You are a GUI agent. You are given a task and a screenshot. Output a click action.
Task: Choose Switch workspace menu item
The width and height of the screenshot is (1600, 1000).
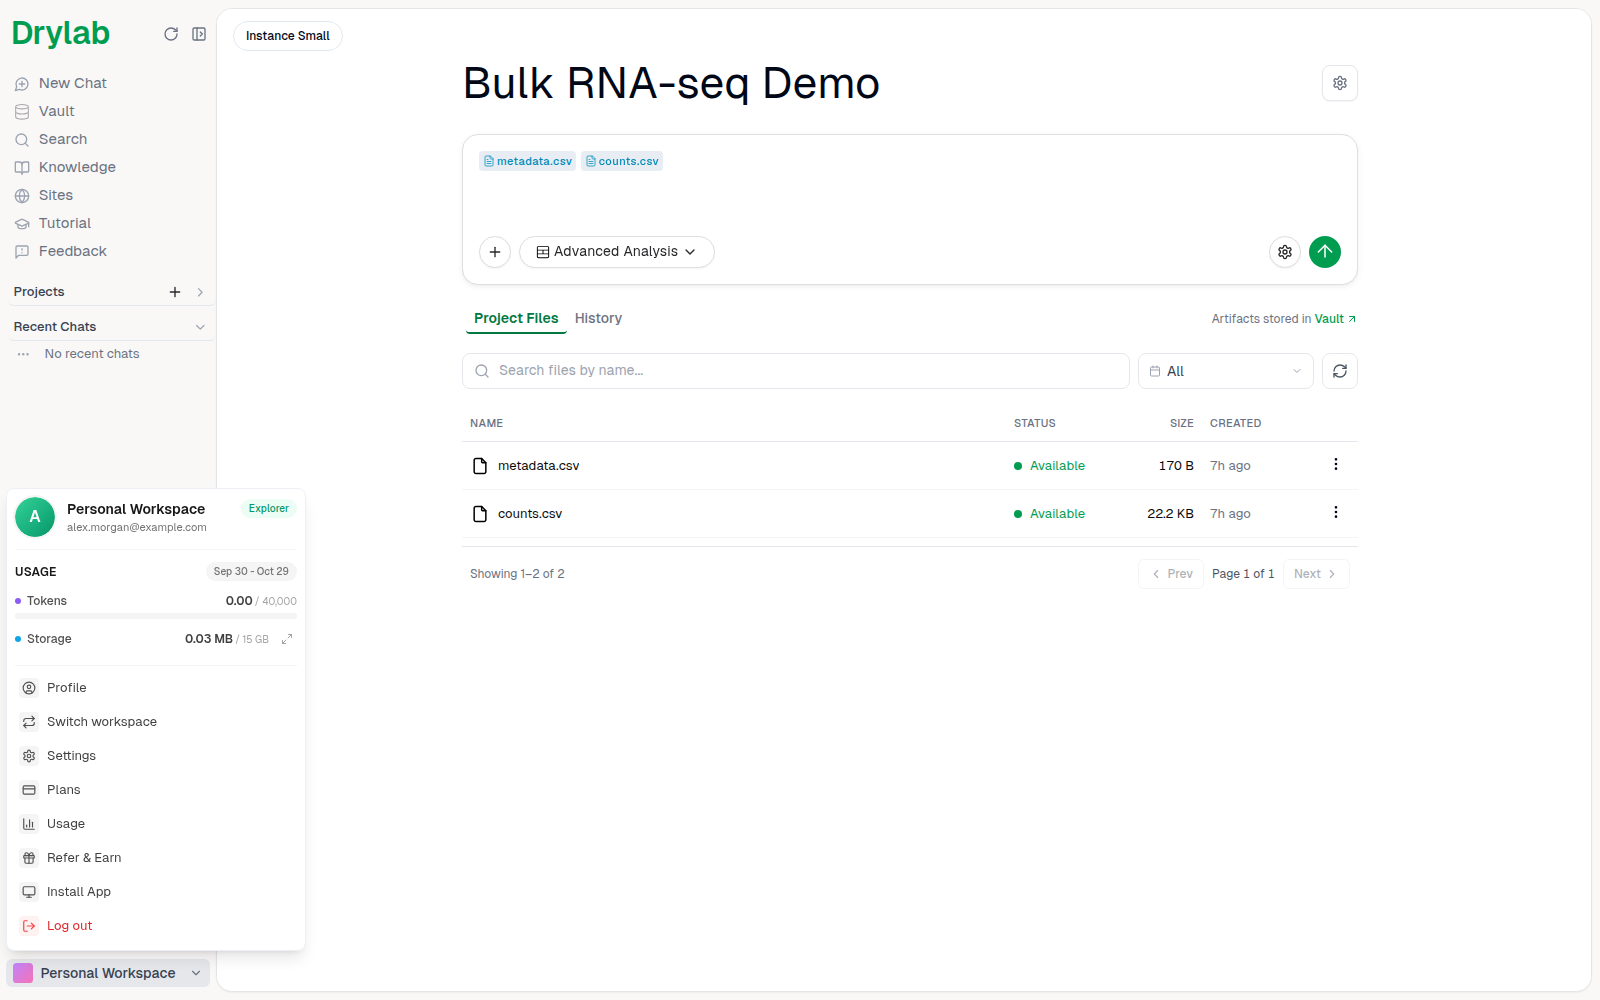(156, 722)
